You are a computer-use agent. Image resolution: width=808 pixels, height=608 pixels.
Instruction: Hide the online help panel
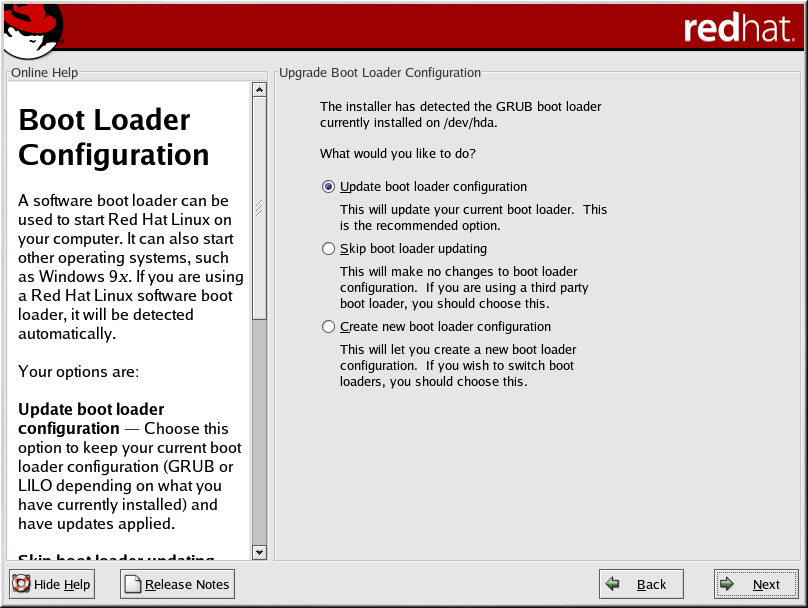[x=52, y=584]
